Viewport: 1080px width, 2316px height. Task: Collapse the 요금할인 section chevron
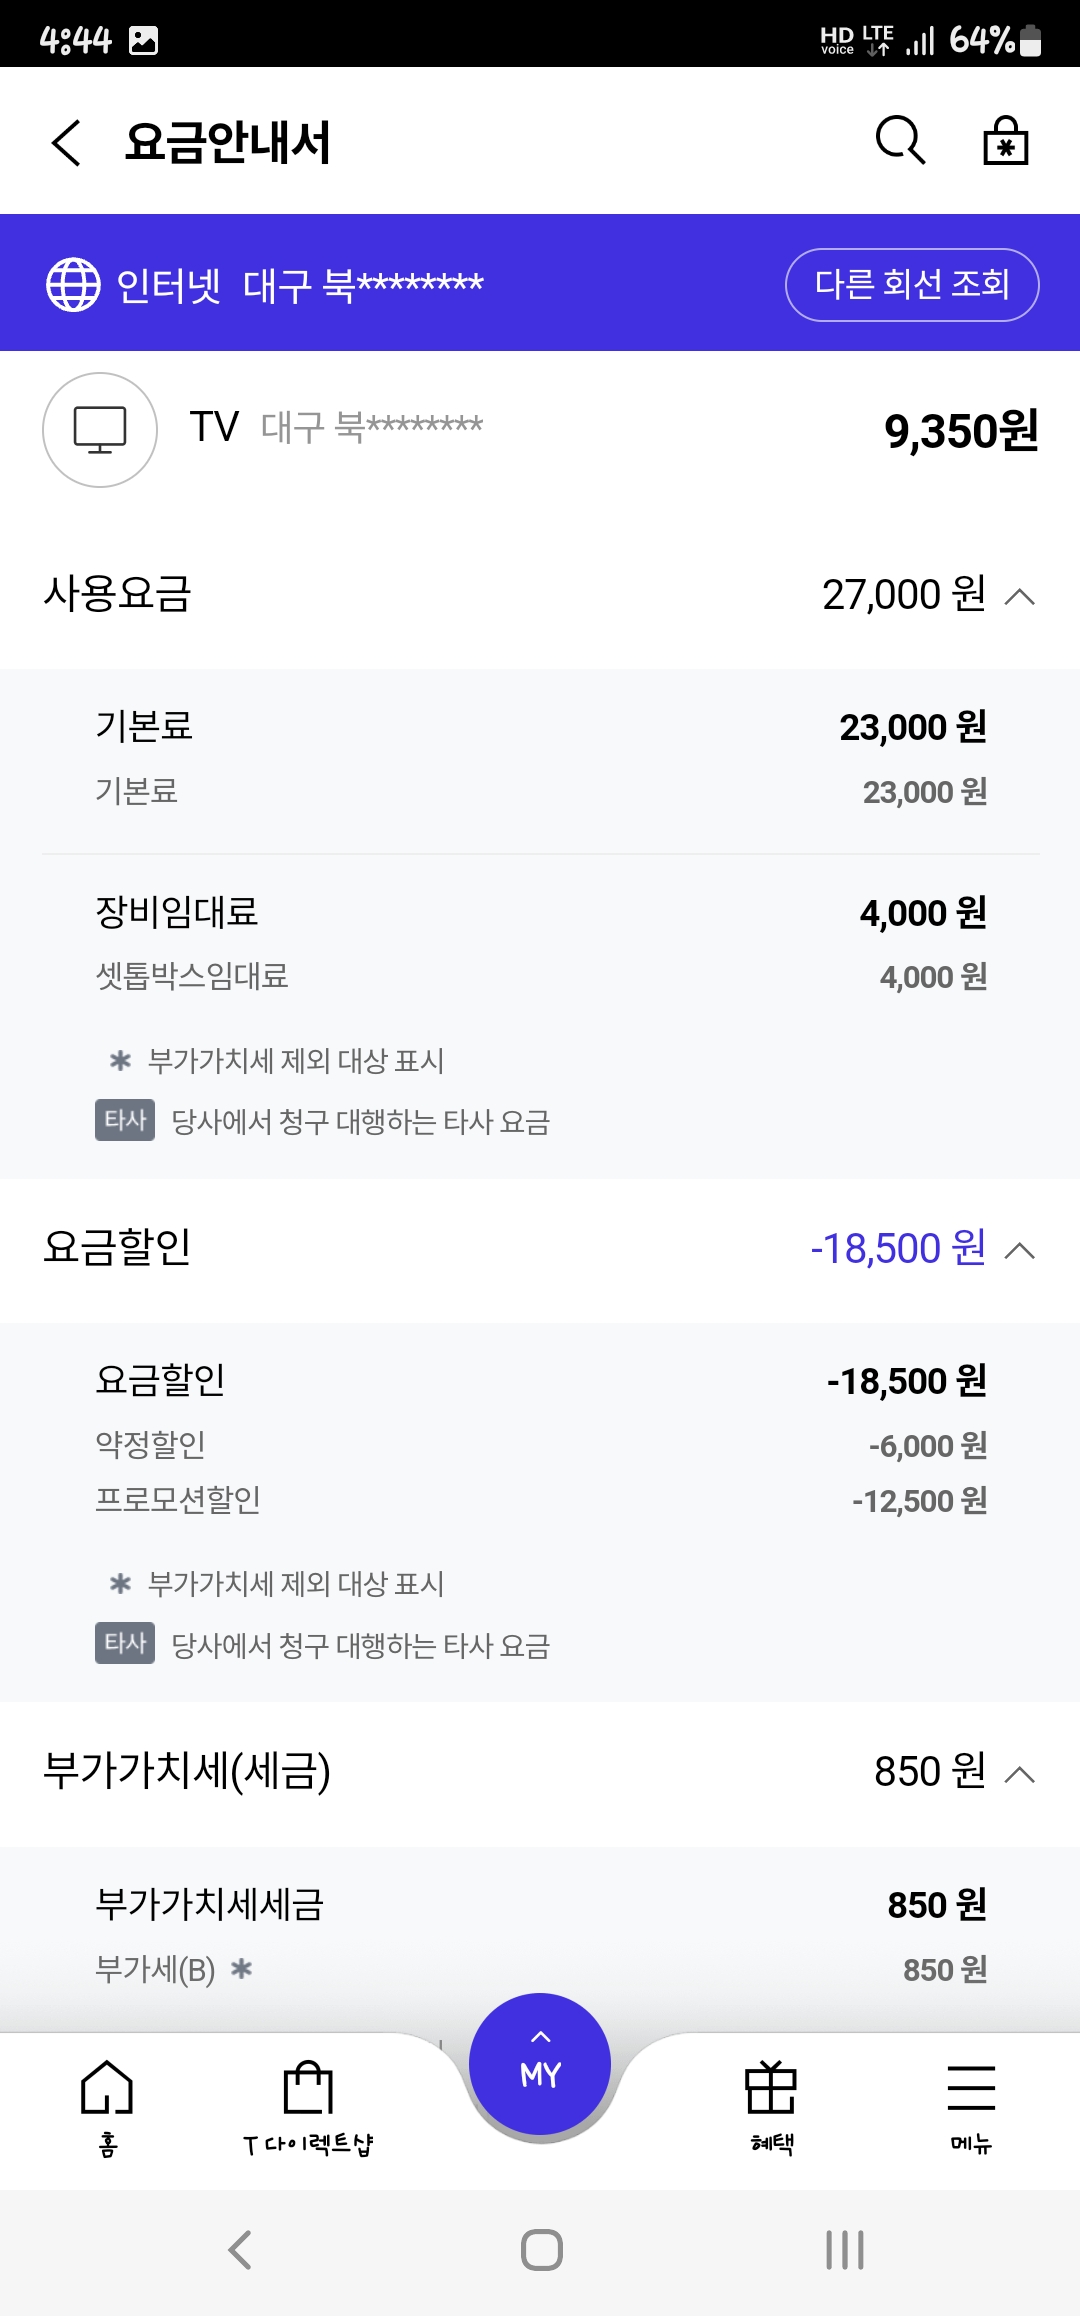(x=1019, y=1250)
